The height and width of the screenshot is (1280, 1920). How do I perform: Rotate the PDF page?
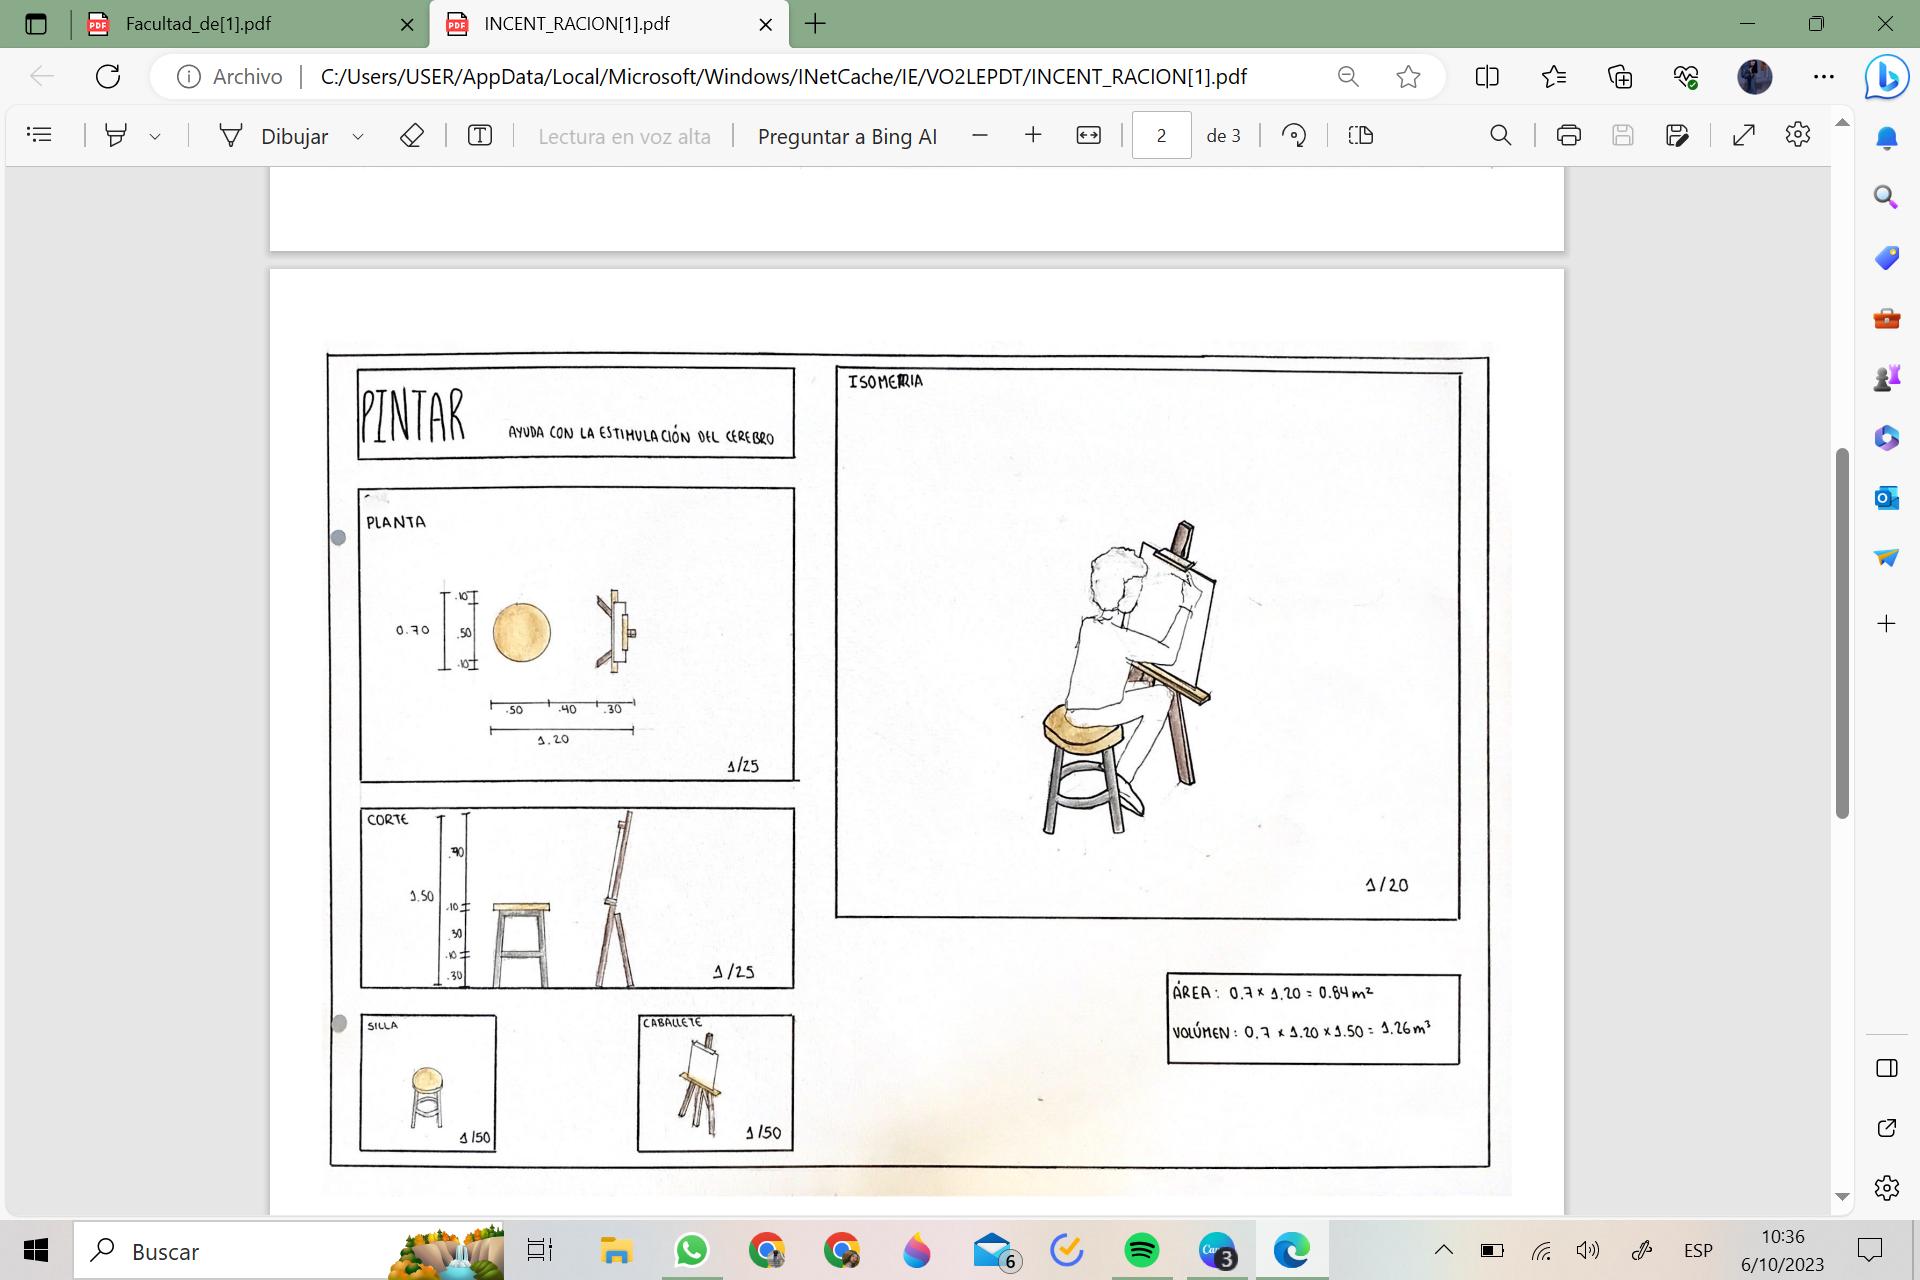(1294, 135)
